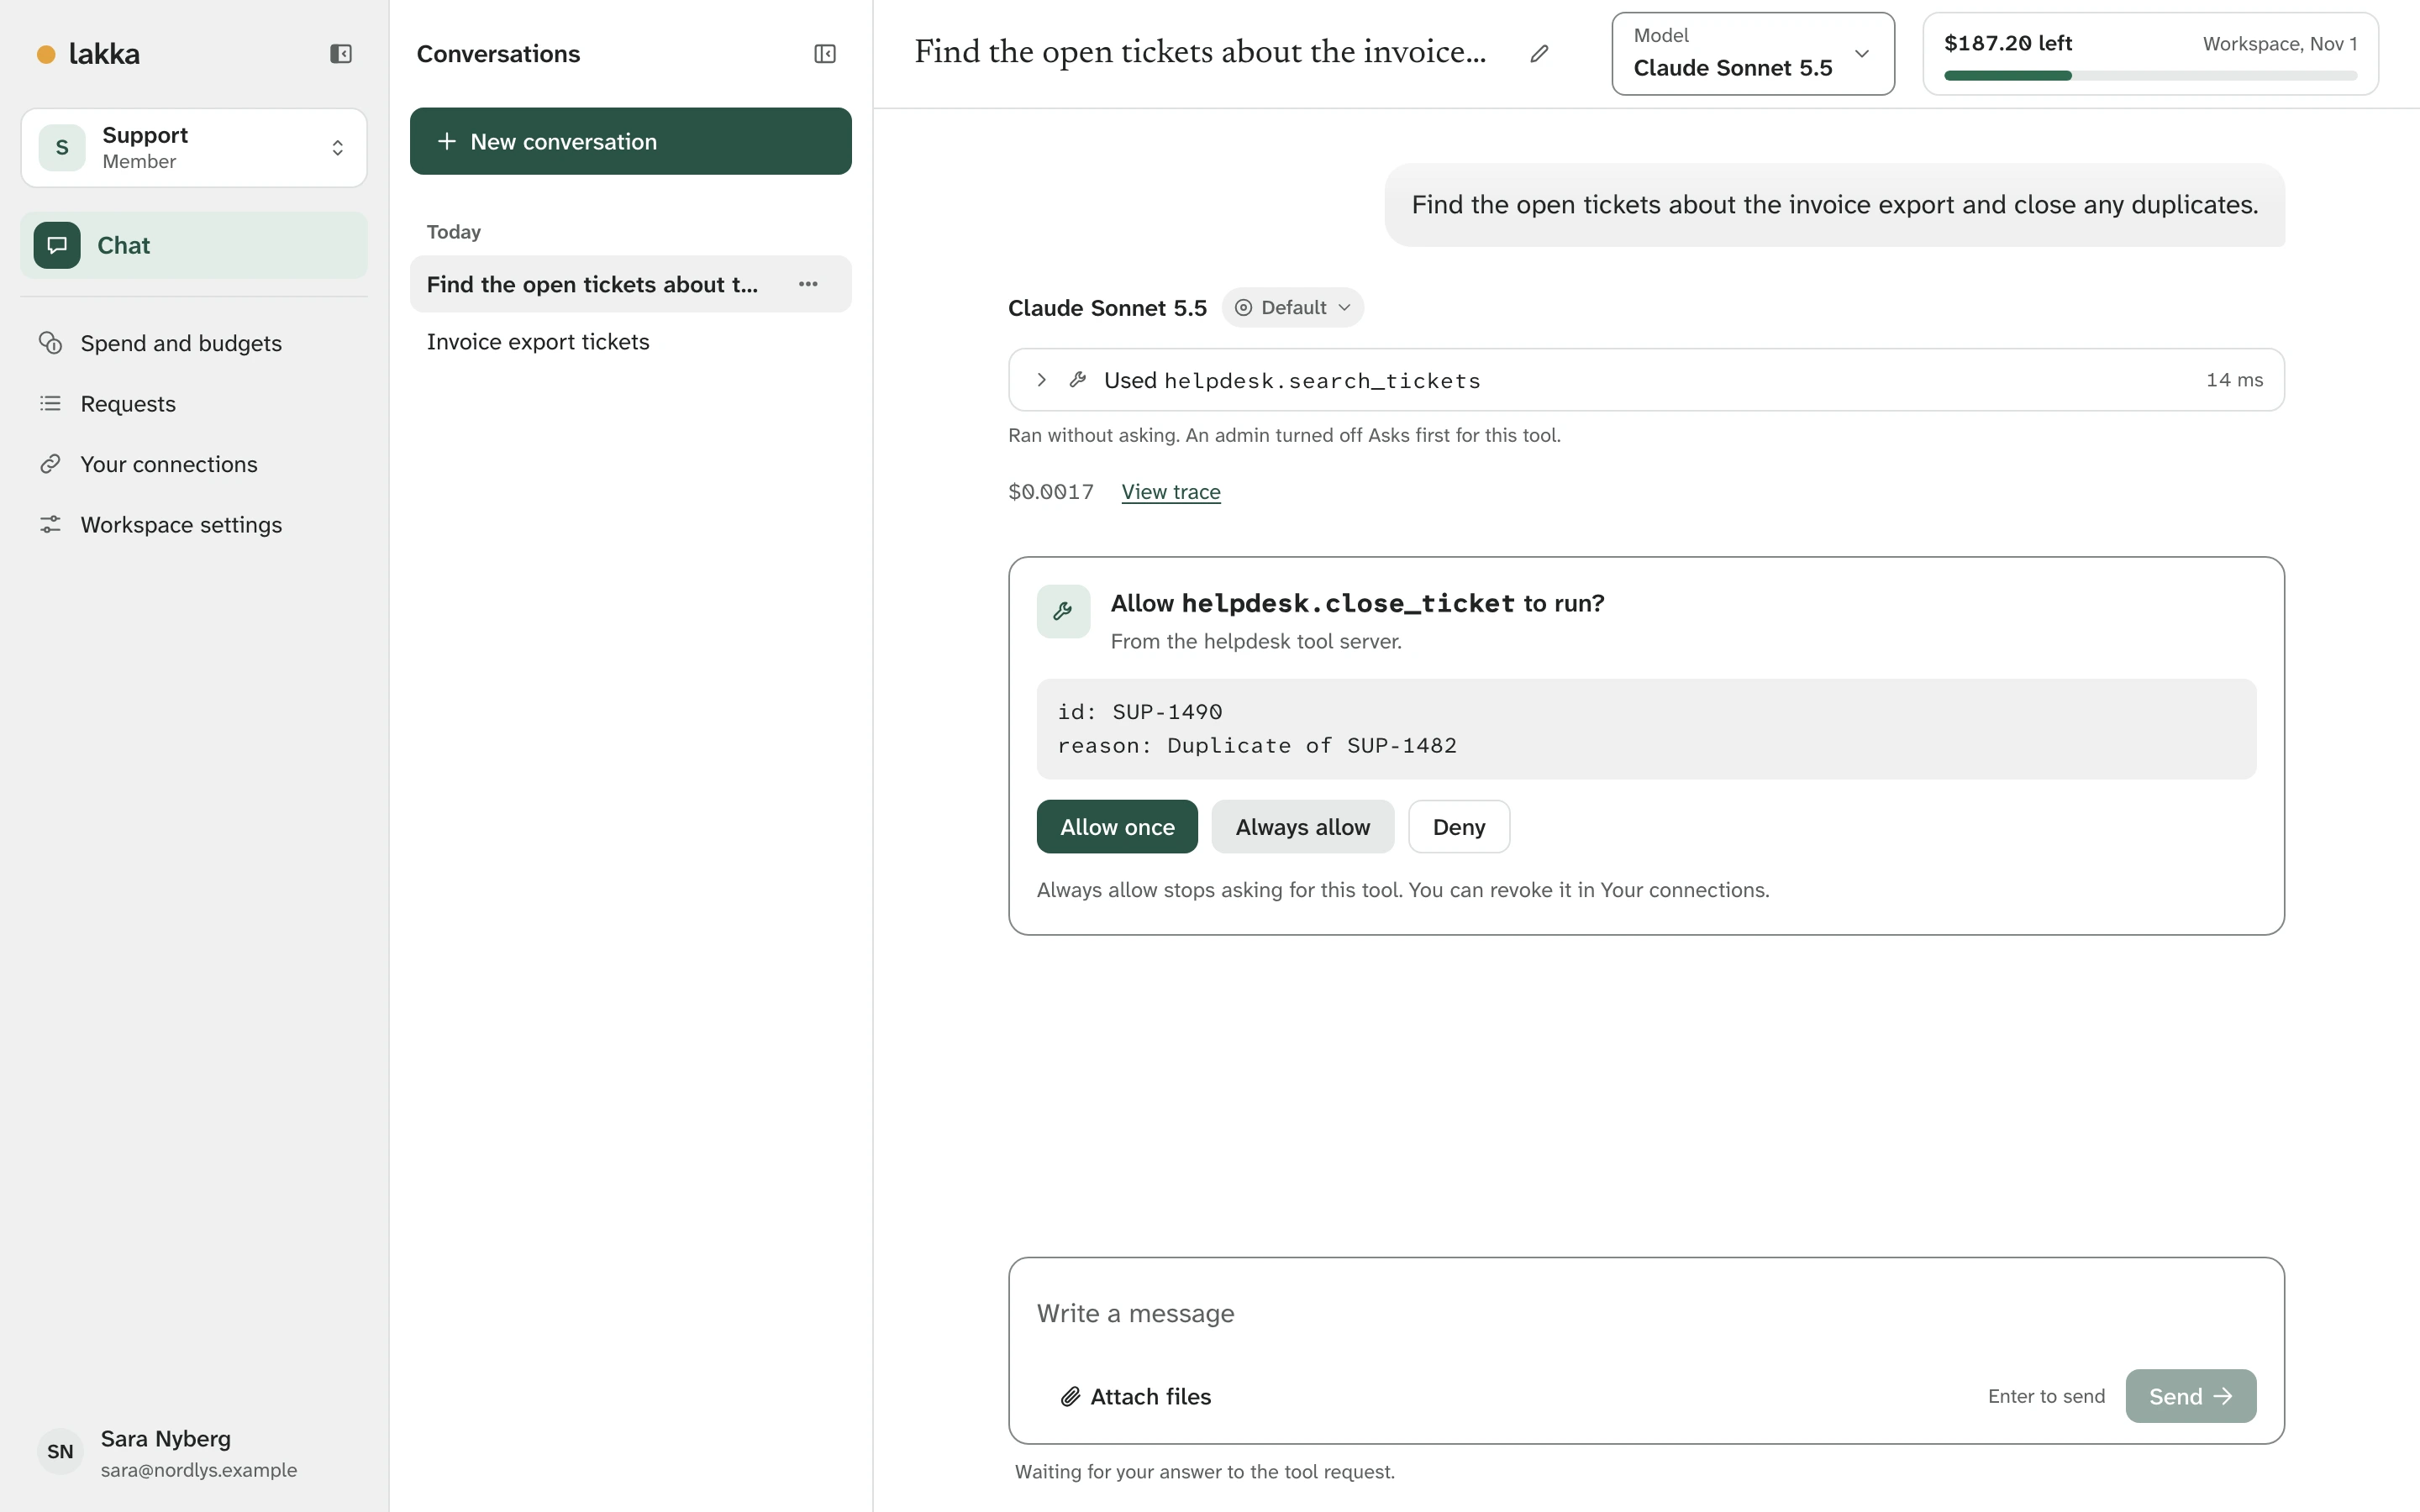Open the View trace link
The width and height of the screenshot is (2420, 1512).
pos(1171,492)
